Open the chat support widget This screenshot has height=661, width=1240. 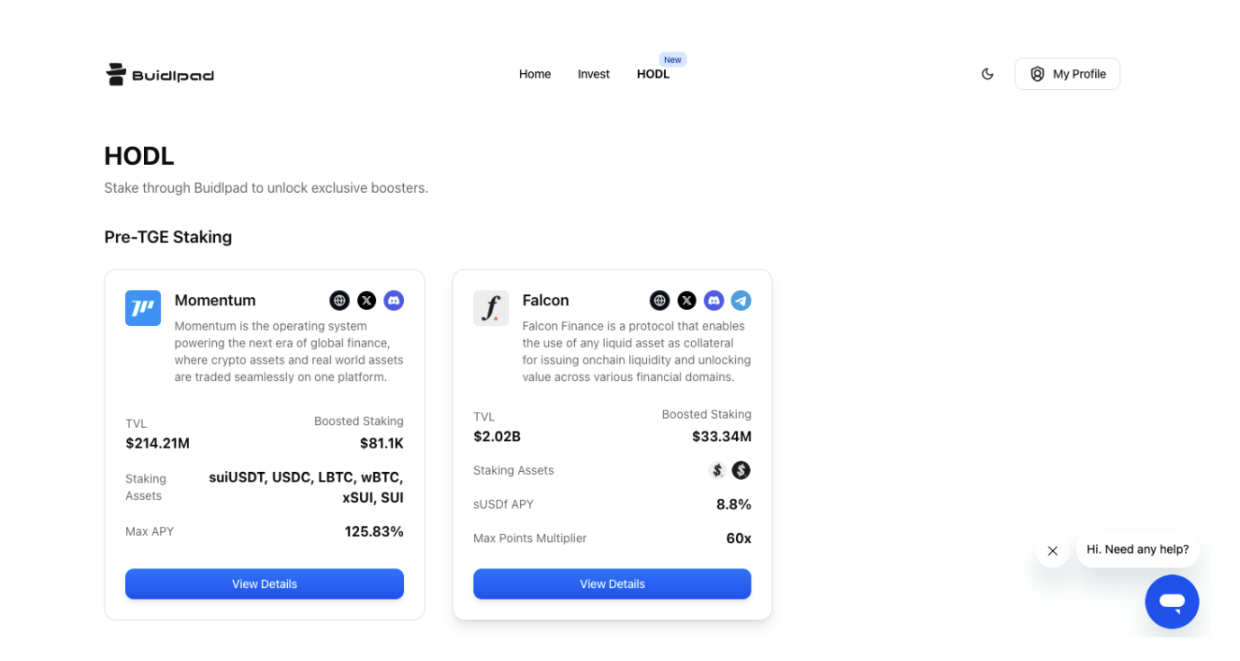[x=1171, y=602]
